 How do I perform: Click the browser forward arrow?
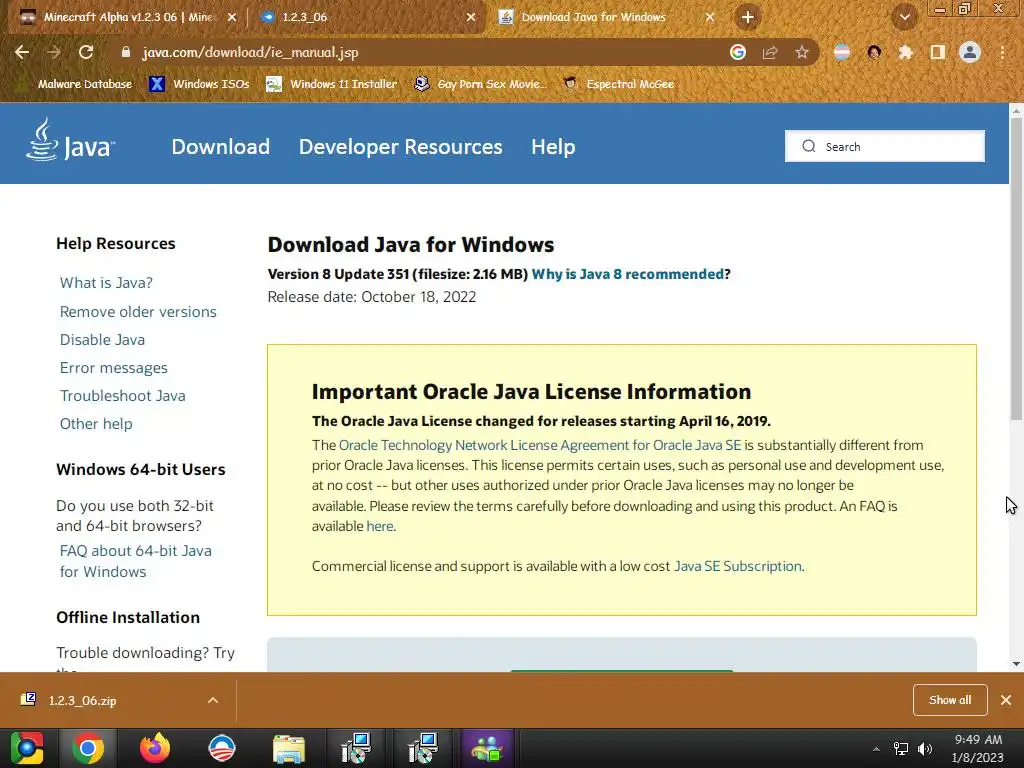pyautogui.click(x=54, y=52)
